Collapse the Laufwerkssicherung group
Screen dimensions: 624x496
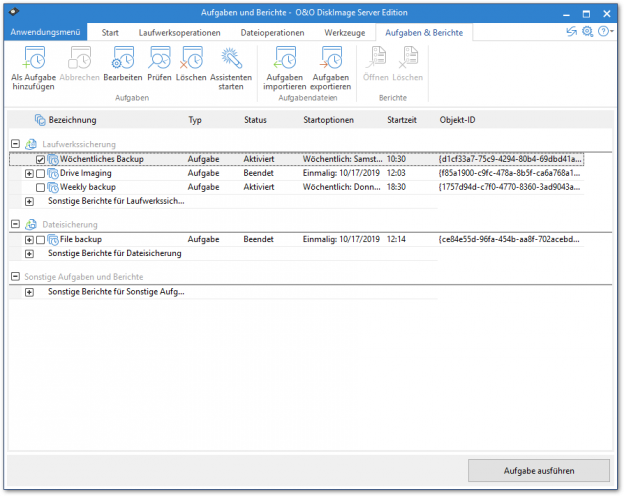[x=15, y=144]
